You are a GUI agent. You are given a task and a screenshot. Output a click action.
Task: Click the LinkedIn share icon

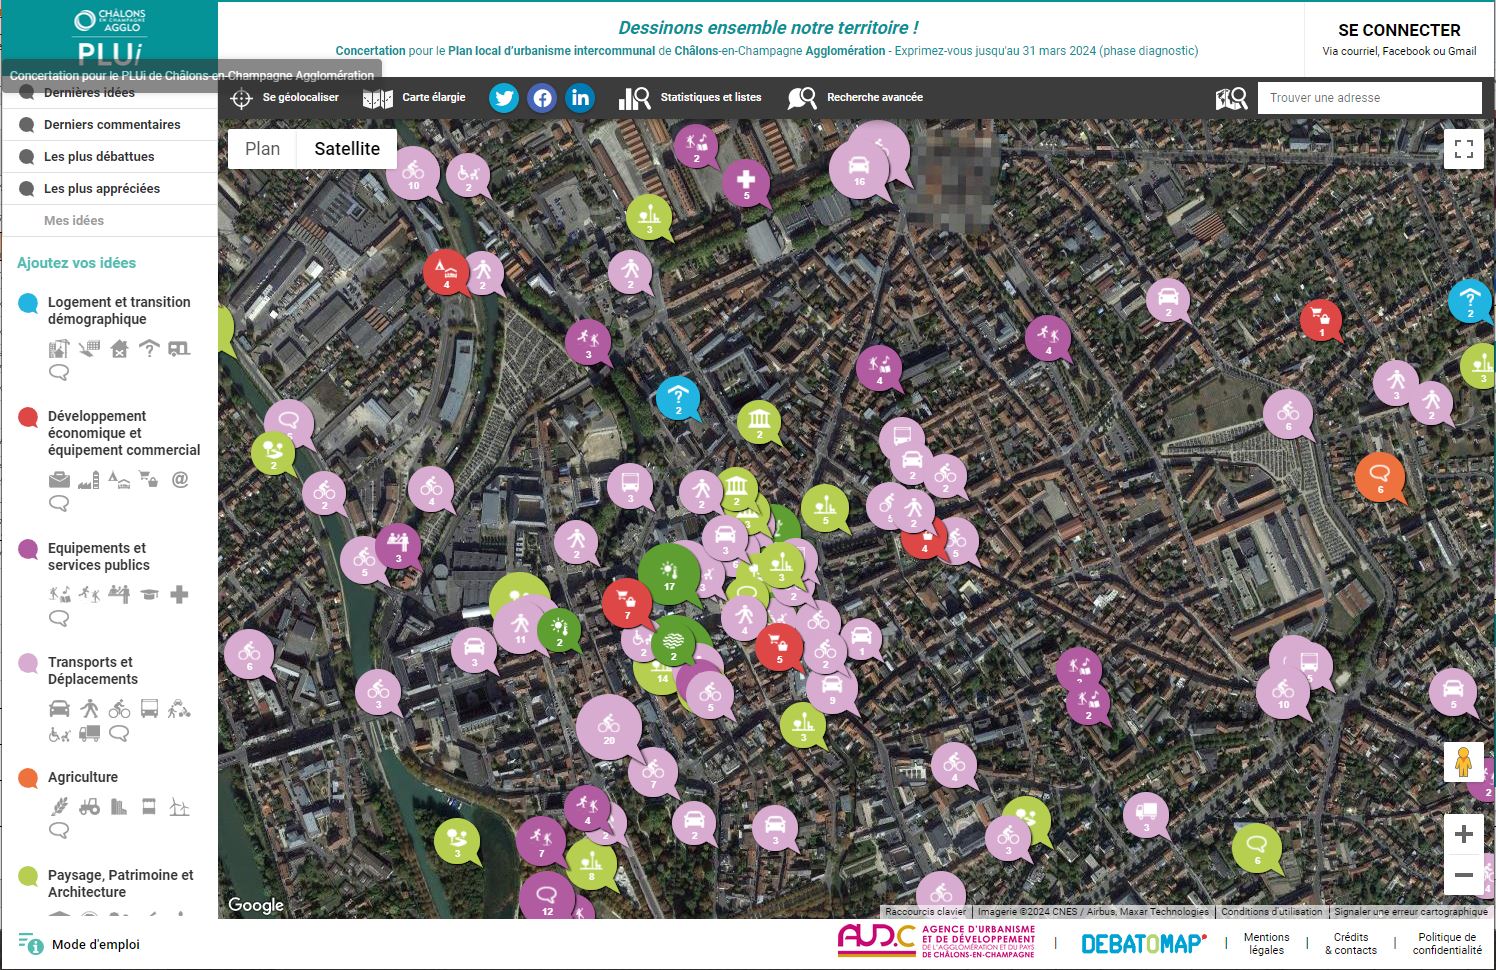tap(580, 98)
